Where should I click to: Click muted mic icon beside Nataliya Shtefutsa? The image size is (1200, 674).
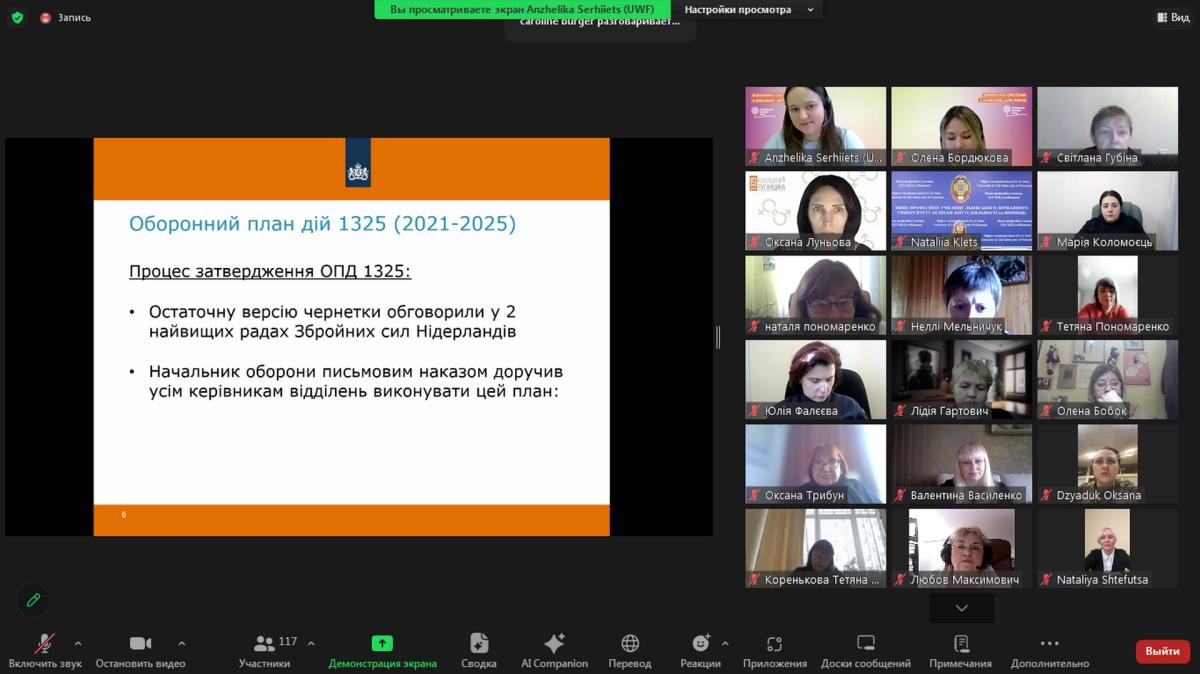click(1047, 580)
